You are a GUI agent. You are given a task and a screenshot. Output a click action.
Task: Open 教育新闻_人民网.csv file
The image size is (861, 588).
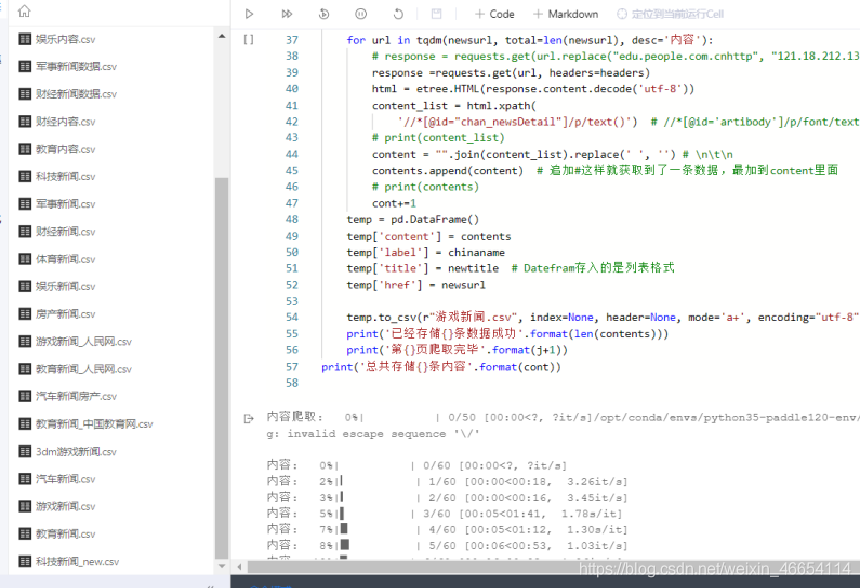pos(84,369)
